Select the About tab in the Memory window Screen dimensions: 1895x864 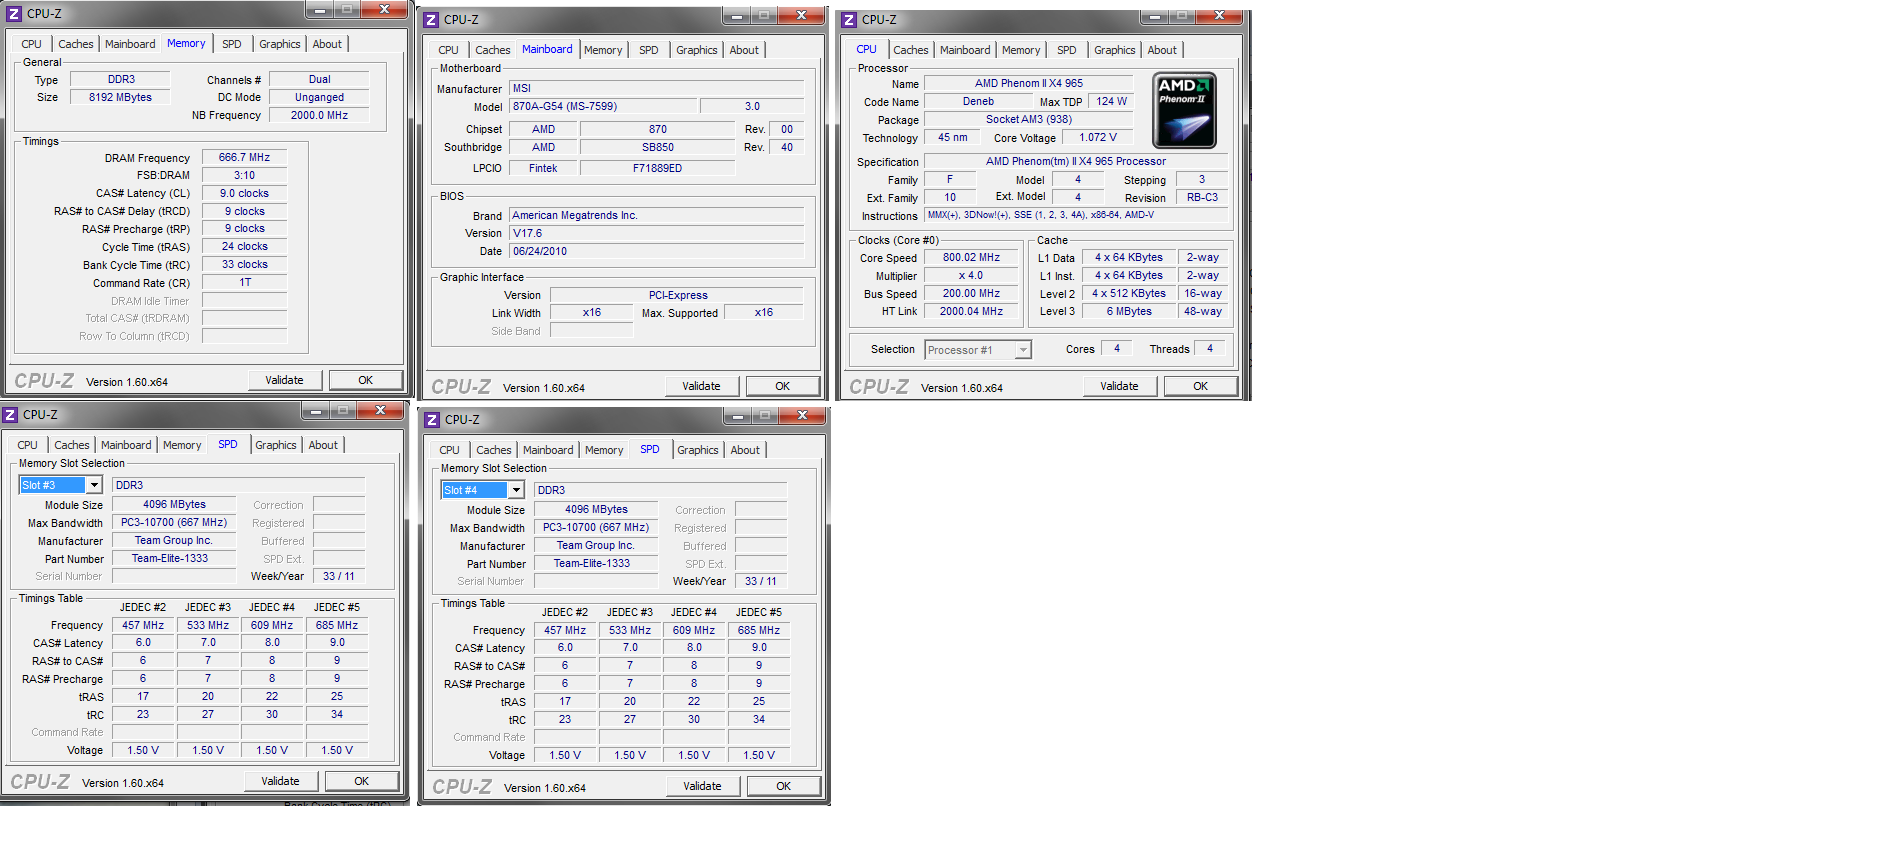(327, 44)
